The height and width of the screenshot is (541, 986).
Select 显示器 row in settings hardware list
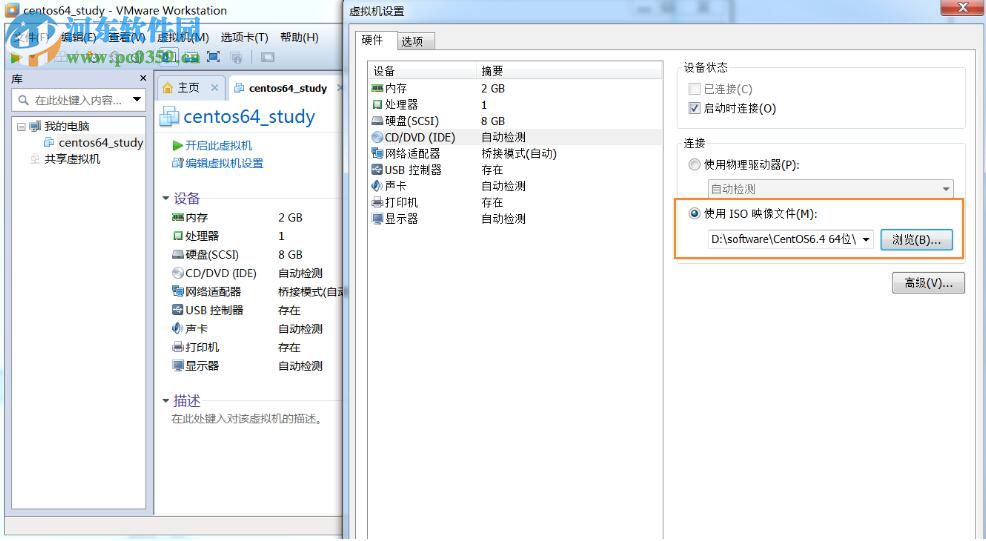pos(515,219)
